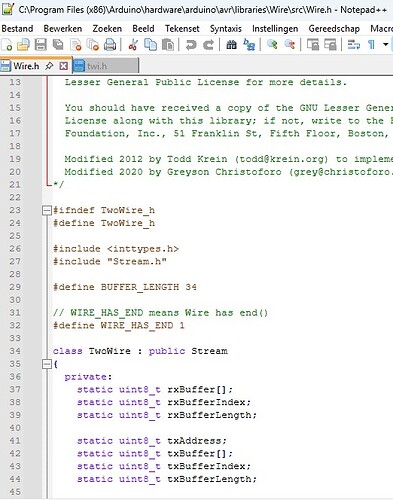Click the text "#define BUFFER_LENGTH 34"

coord(125,287)
